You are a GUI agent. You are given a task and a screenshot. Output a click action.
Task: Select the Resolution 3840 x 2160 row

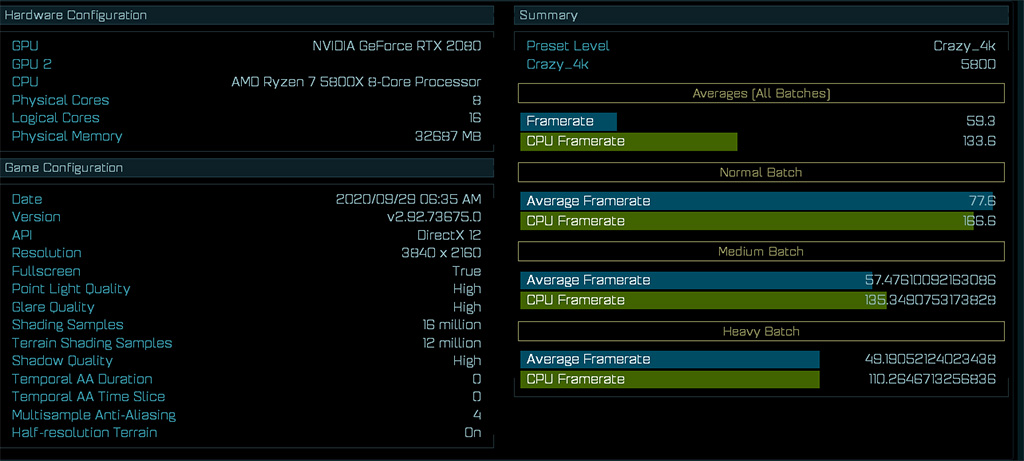coord(247,253)
